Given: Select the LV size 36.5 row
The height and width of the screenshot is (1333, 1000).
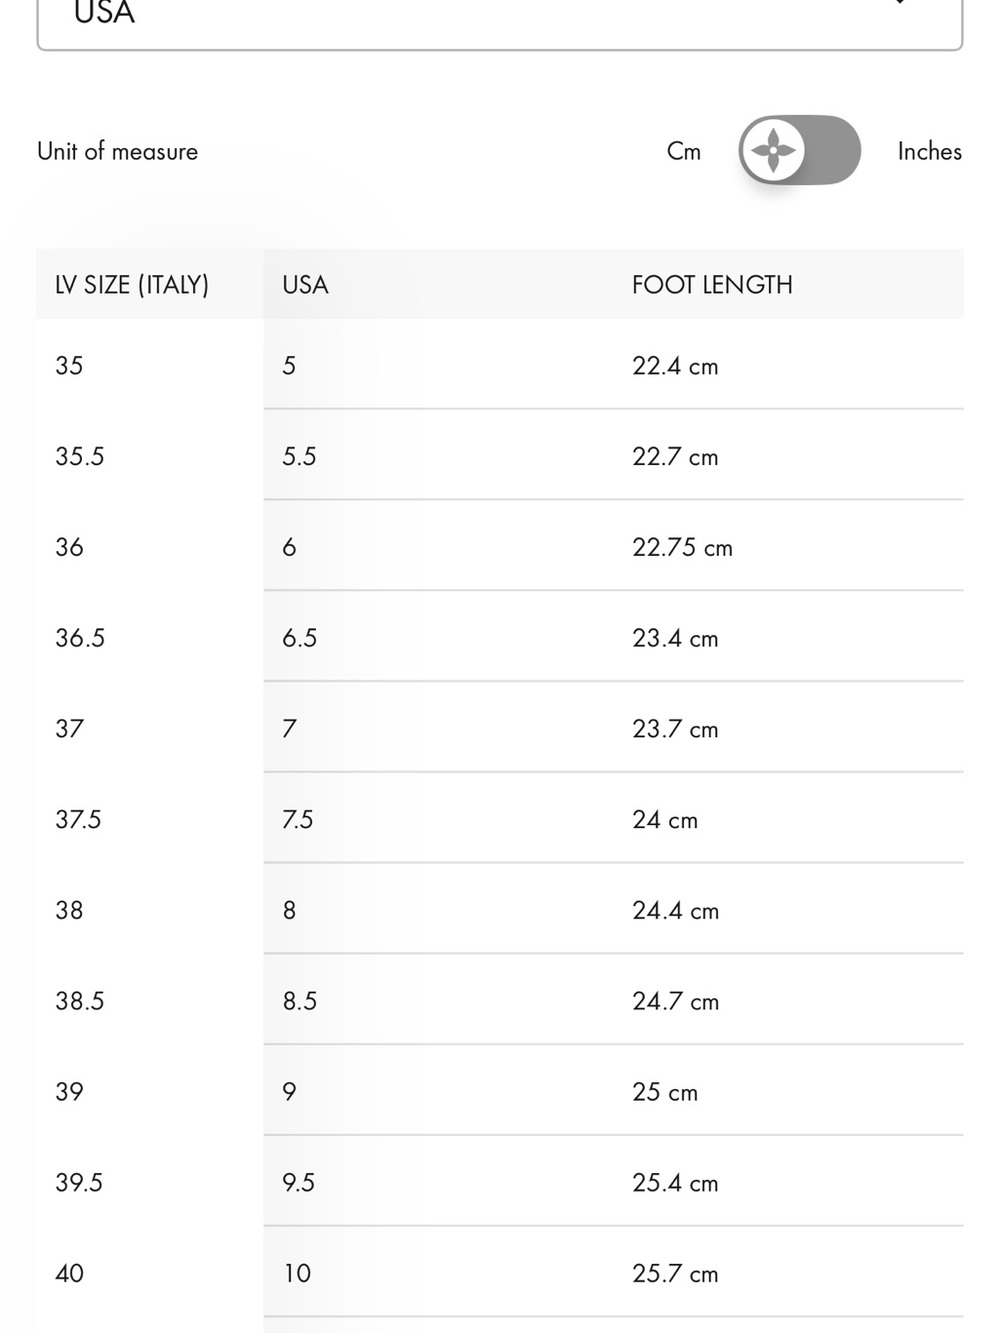Looking at the screenshot, I should 500,637.
